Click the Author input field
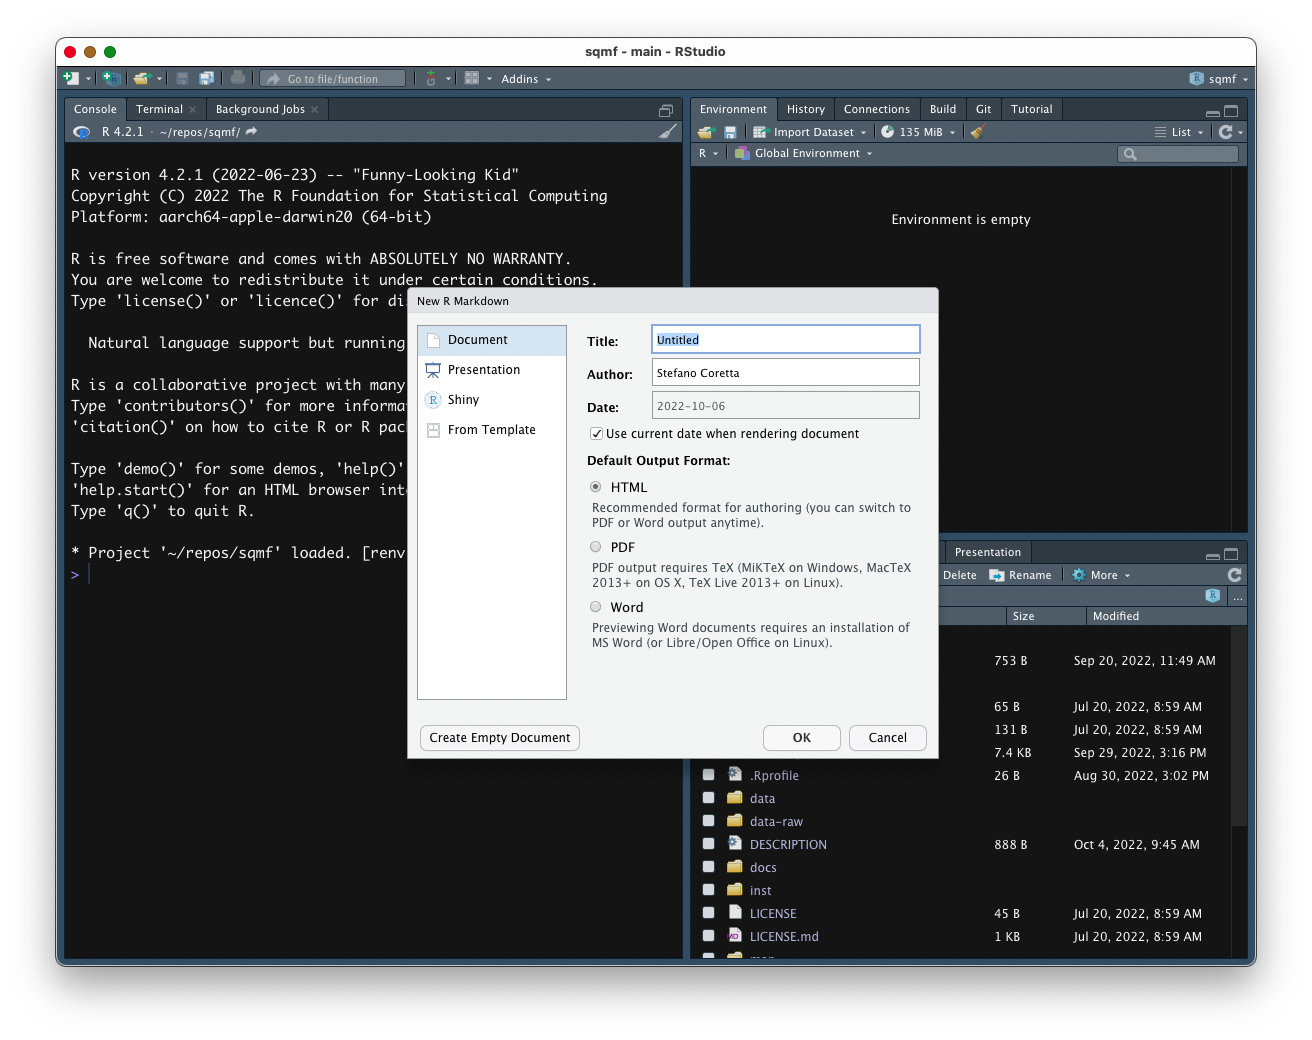 point(786,373)
